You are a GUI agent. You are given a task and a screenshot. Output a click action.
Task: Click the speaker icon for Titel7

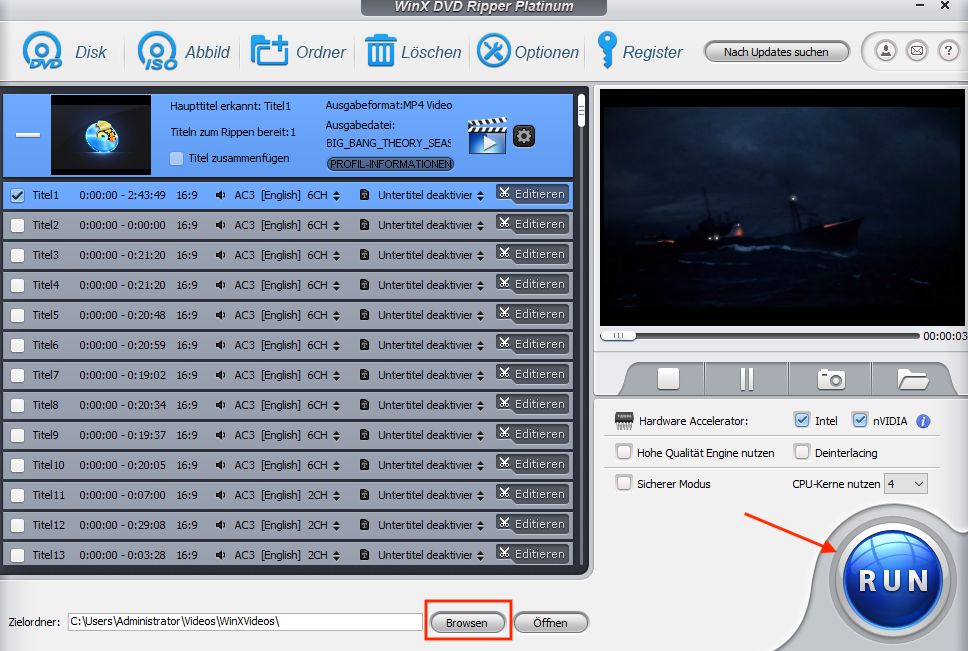coord(220,375)
